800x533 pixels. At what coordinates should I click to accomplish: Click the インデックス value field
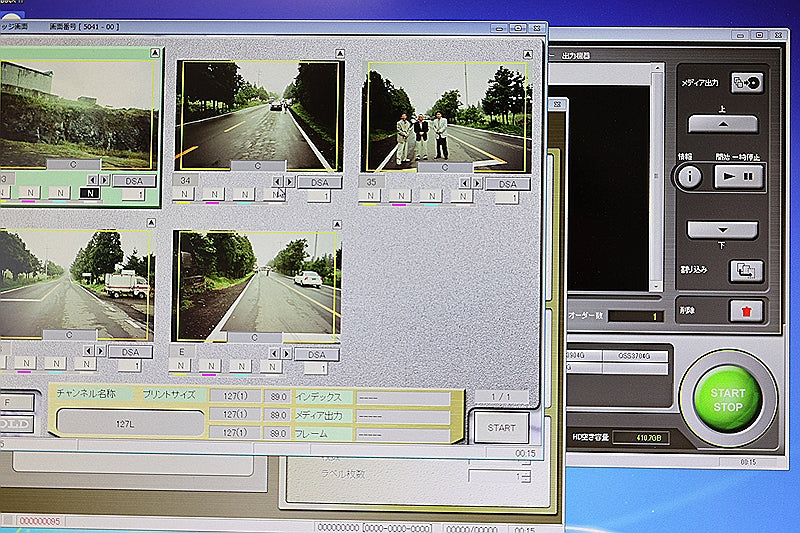pyautogui.click(x=403, y=397)
